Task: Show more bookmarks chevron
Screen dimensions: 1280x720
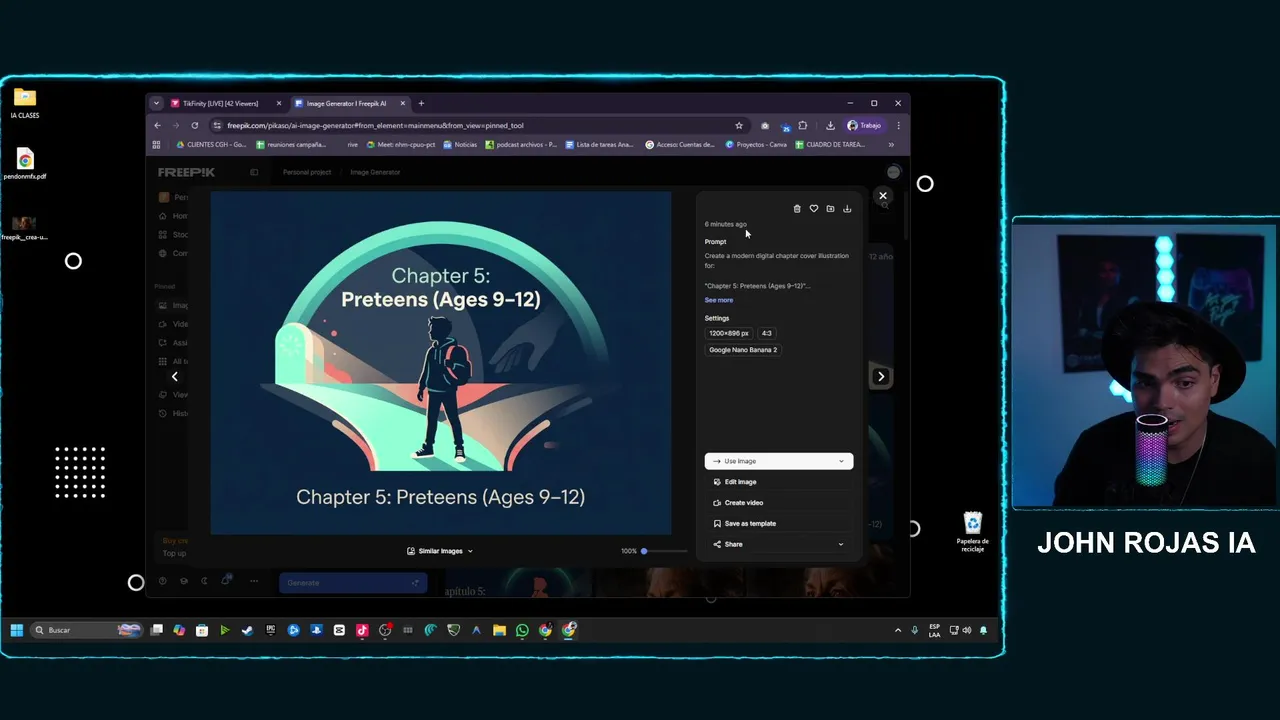Action: click(891, 144)
